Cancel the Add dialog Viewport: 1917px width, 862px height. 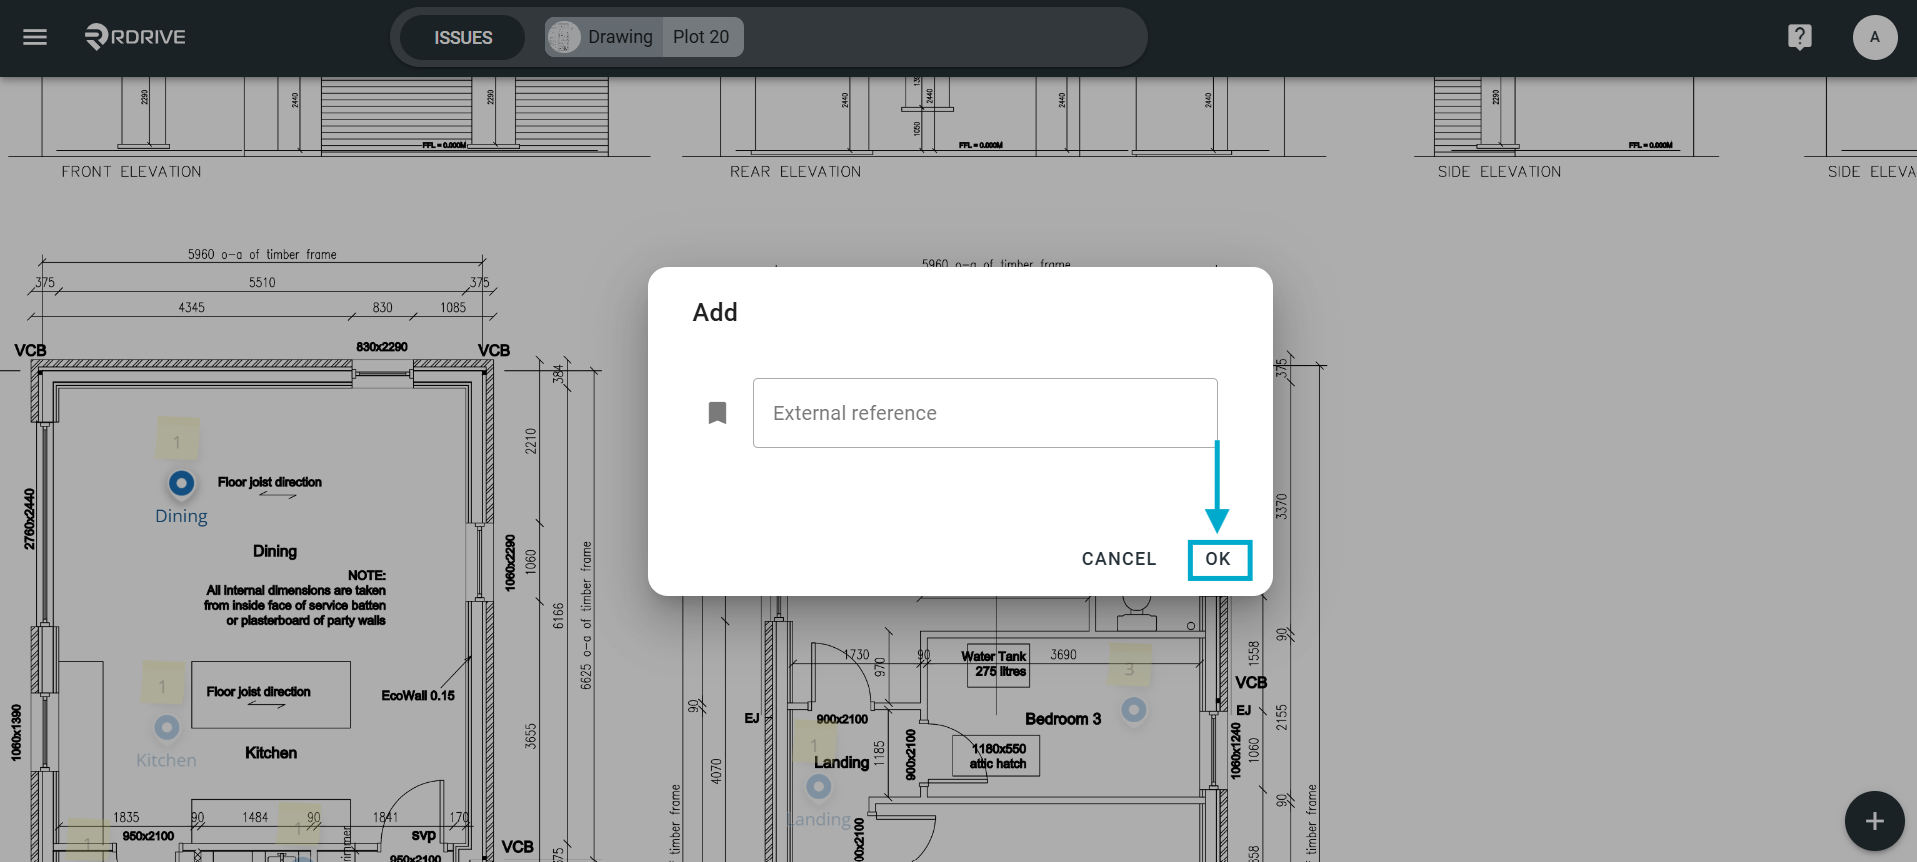click(x=1118, y=559)
